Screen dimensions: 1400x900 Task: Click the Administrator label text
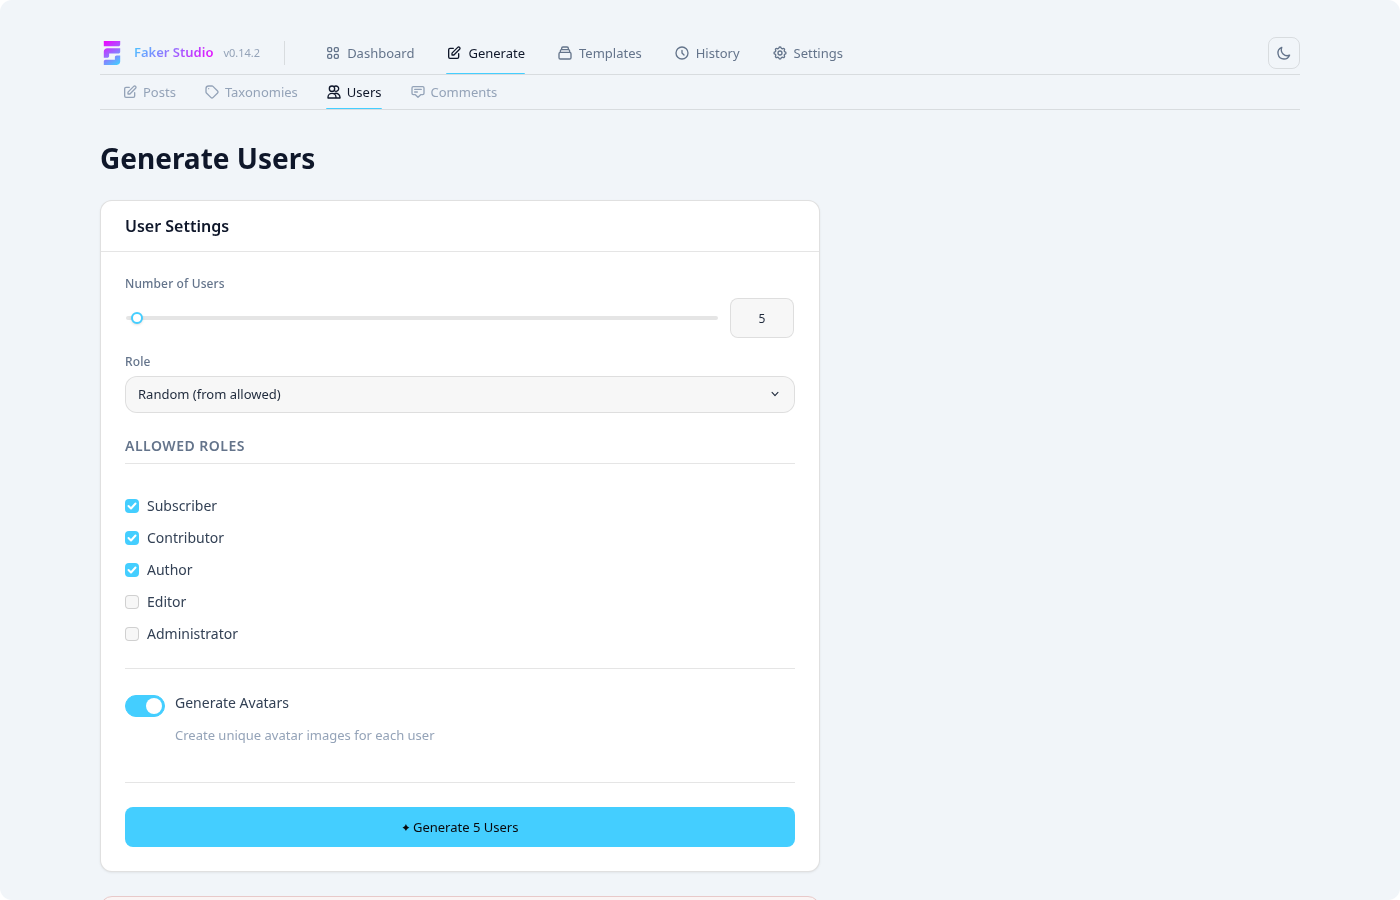pos(192,634)
